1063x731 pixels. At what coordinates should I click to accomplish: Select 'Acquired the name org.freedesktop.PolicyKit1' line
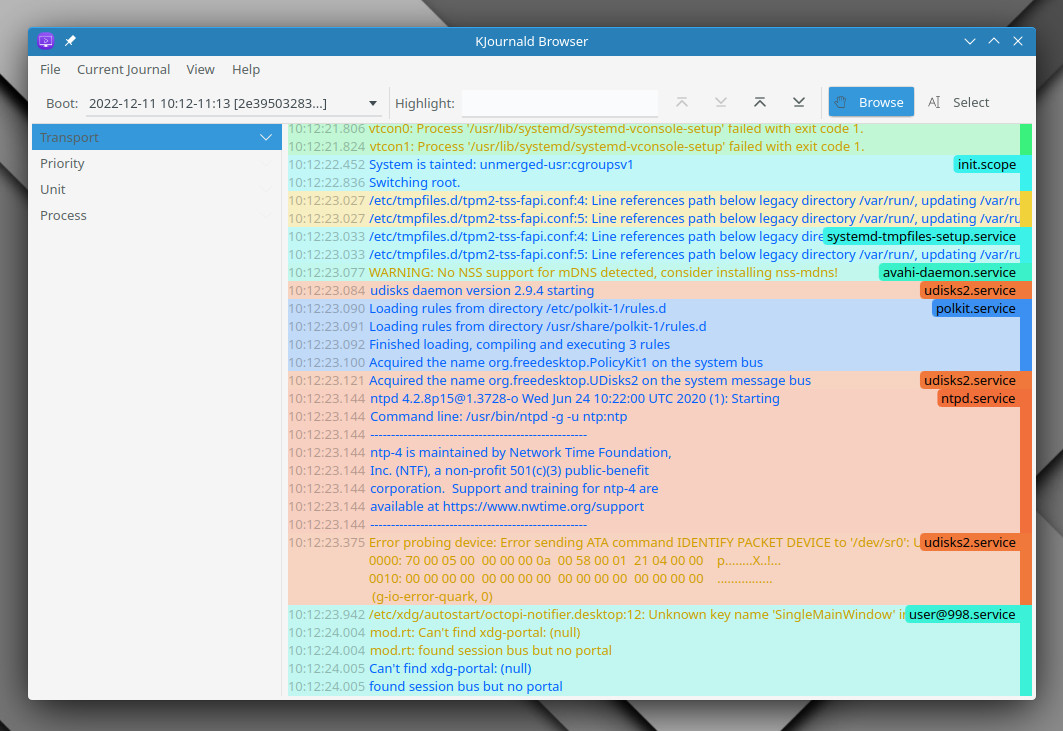click(x=654, y=363)
